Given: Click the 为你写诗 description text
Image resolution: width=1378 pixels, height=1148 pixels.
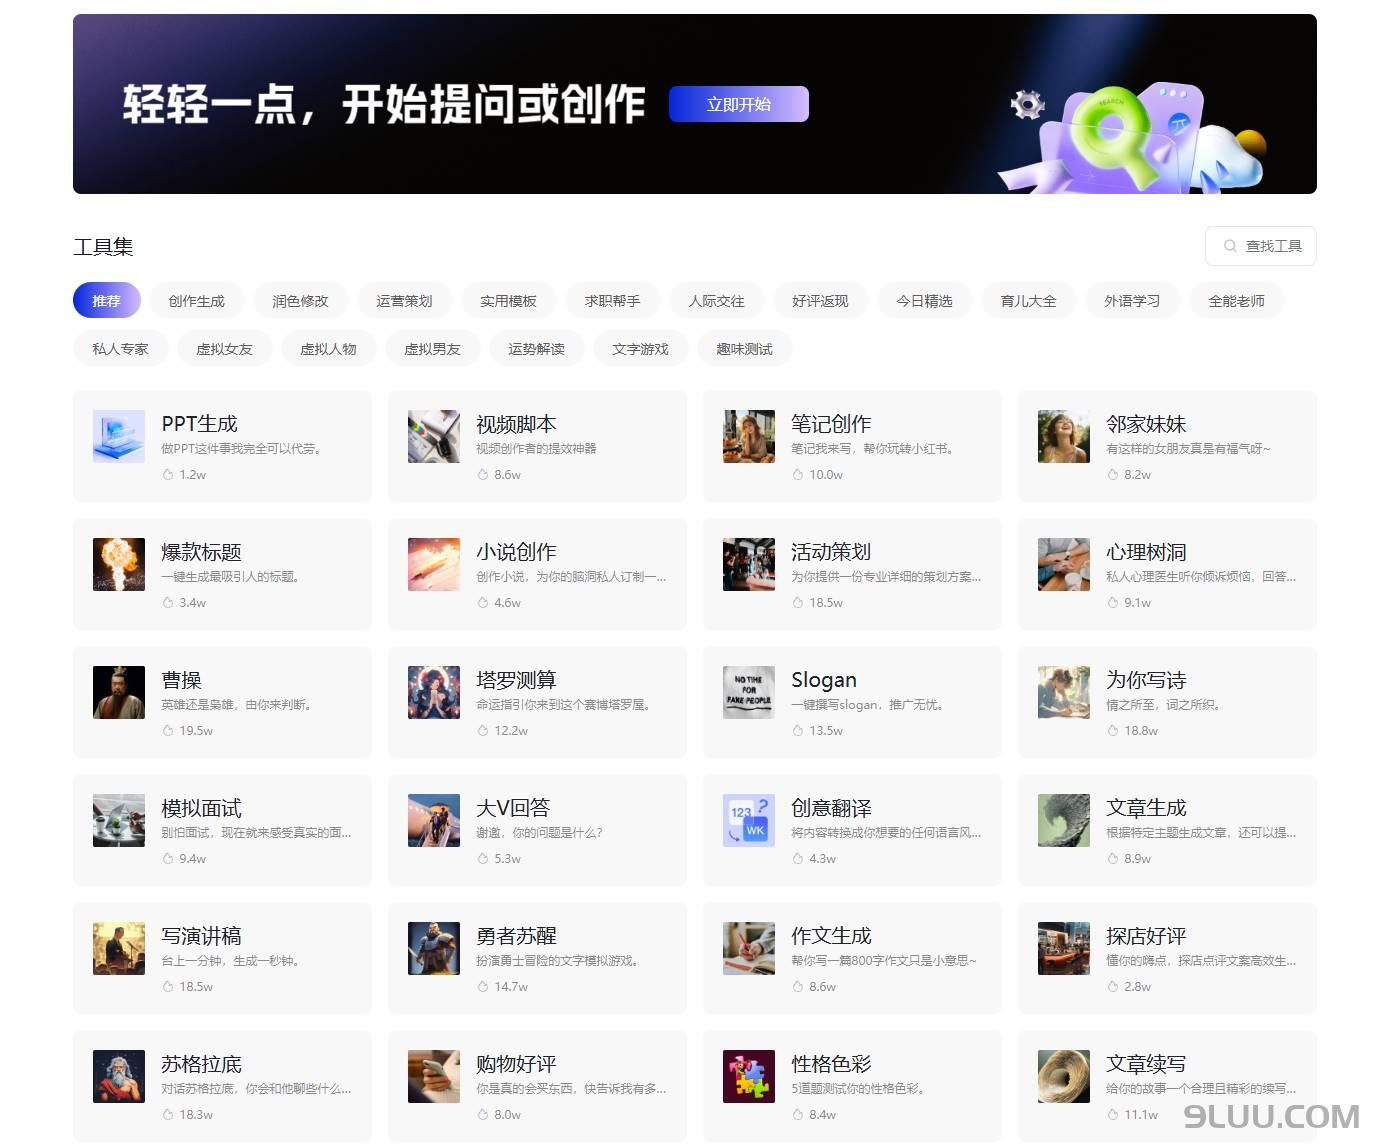Looking at the screenshot, I should pos(1163,704).
